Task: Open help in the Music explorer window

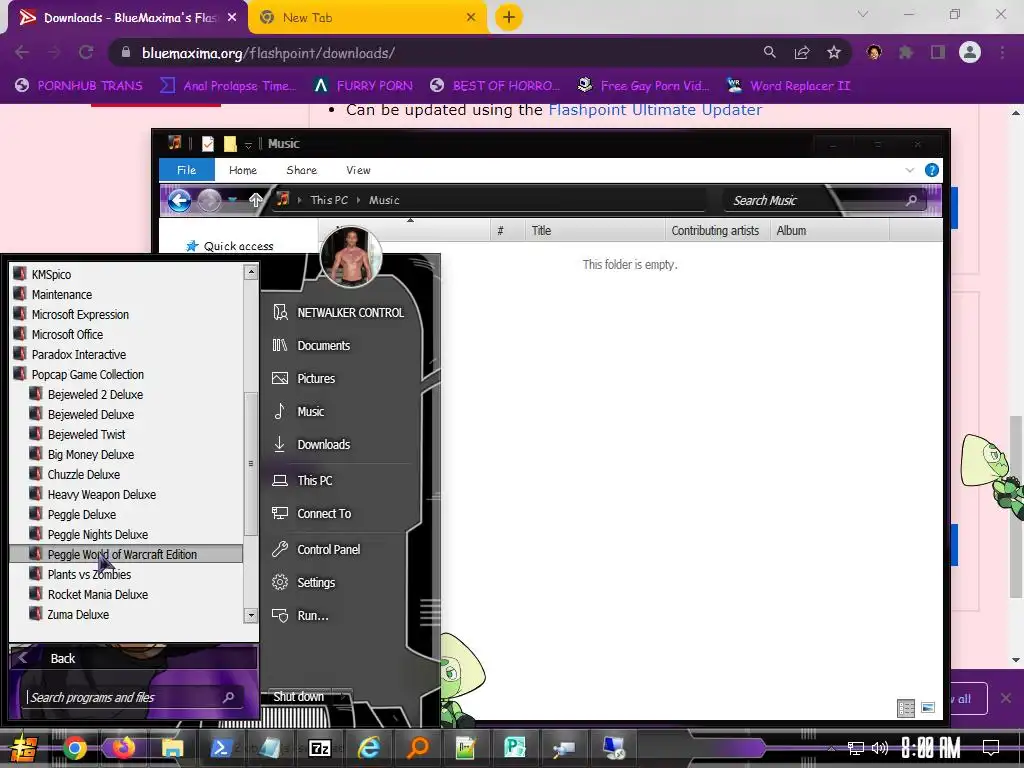Action: coord(932,170)
